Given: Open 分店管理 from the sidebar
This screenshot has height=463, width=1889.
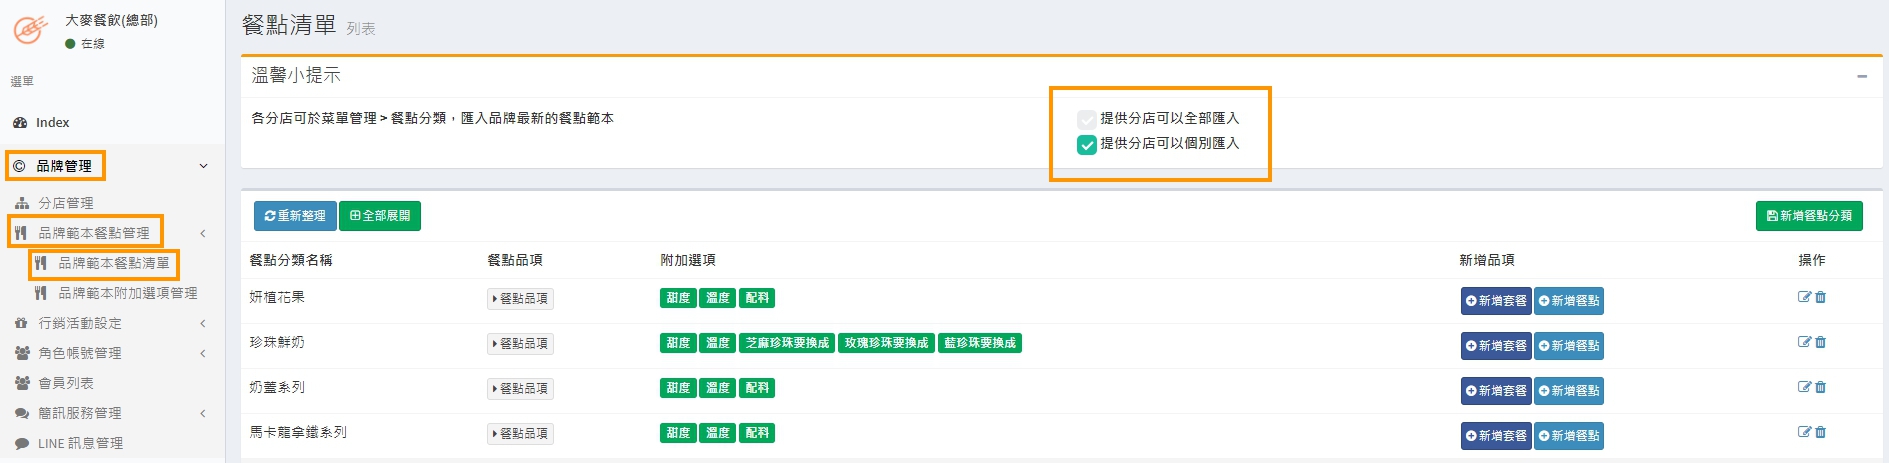Looking at the screenshot, I should point(65,203).
